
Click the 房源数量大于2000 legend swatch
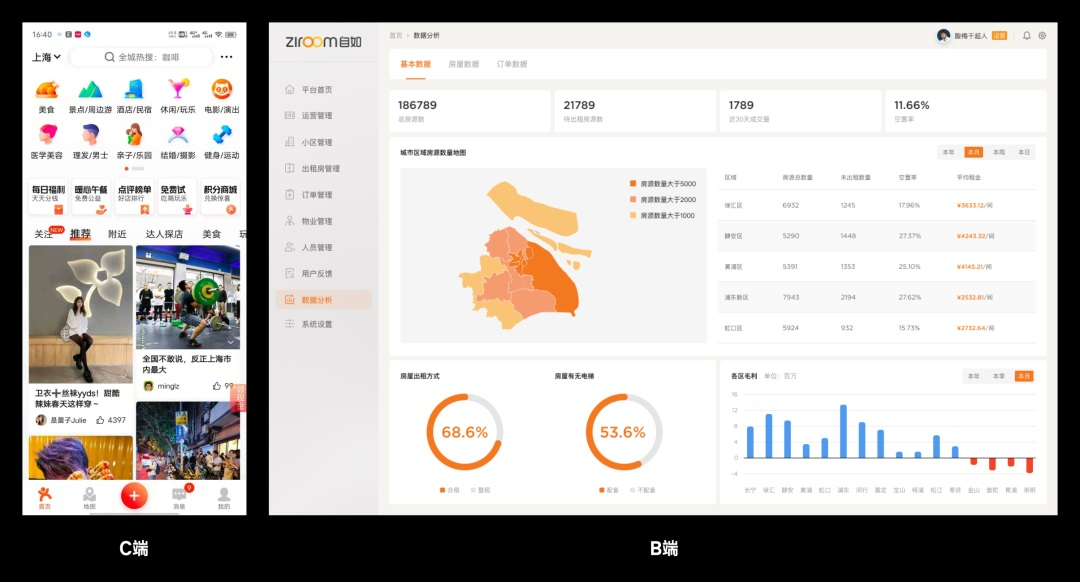(632, 200)
